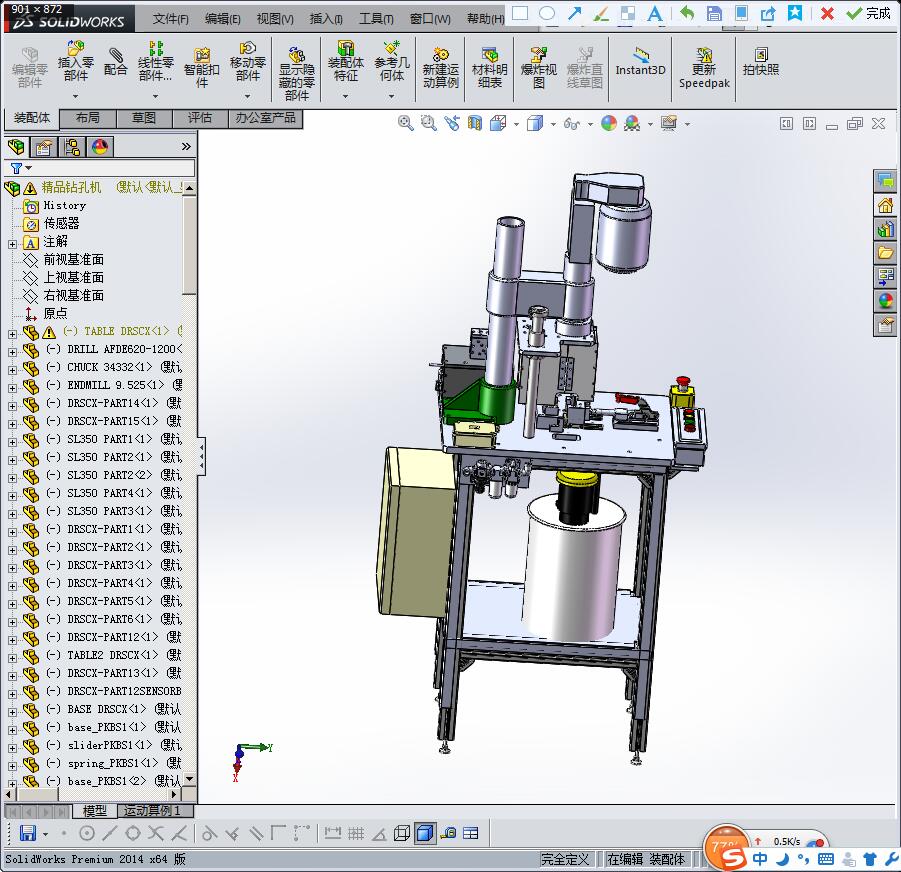Switch to 模型 model tab

[x=94, y=811]
